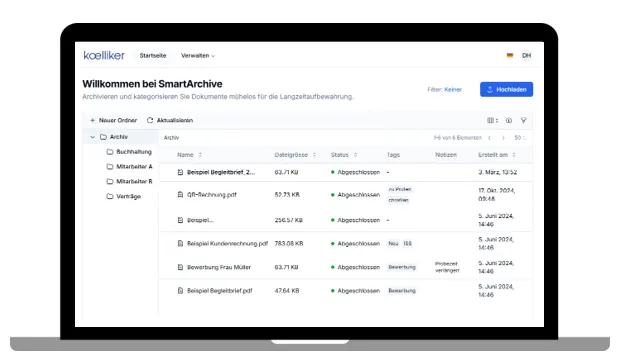Click the Probezeit verlängert note
Image resolution: width=620 pixels, height=363 pixels.
(x=447, y=267)
